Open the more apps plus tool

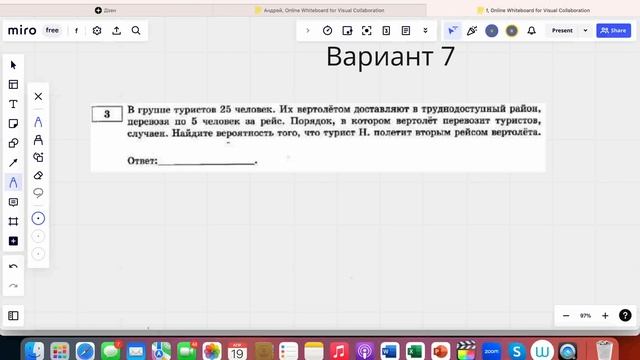(x=13, y=241)
